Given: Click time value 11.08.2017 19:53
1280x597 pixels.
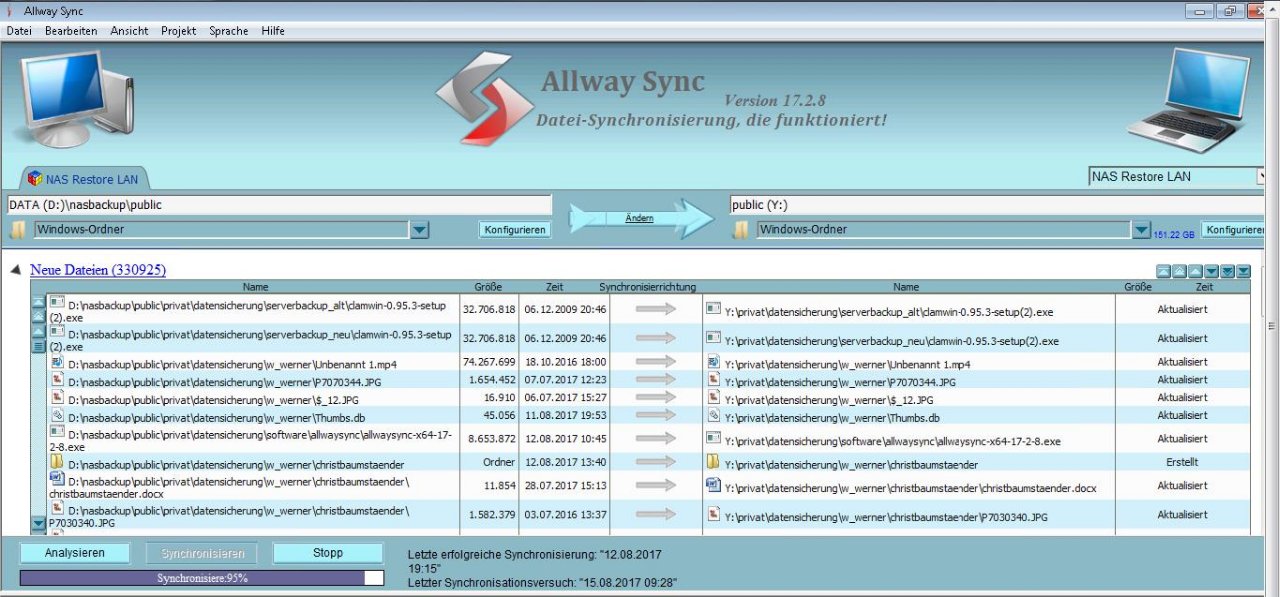Looking at the screenshot, I should [564, 415].
